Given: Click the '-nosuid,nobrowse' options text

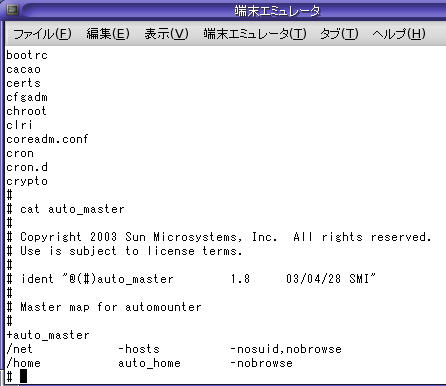Looking at the screenshot, I should point(286,349).
